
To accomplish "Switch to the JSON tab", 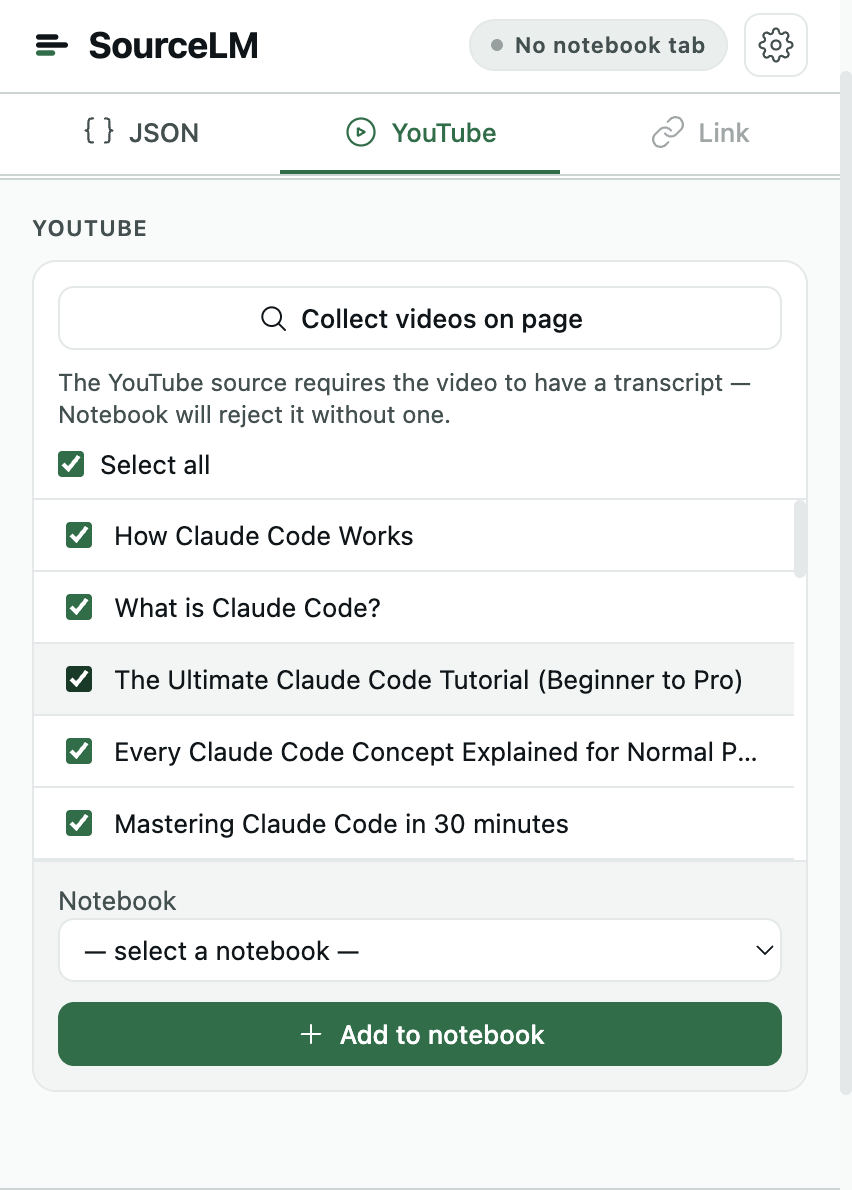I will (140, 133).
